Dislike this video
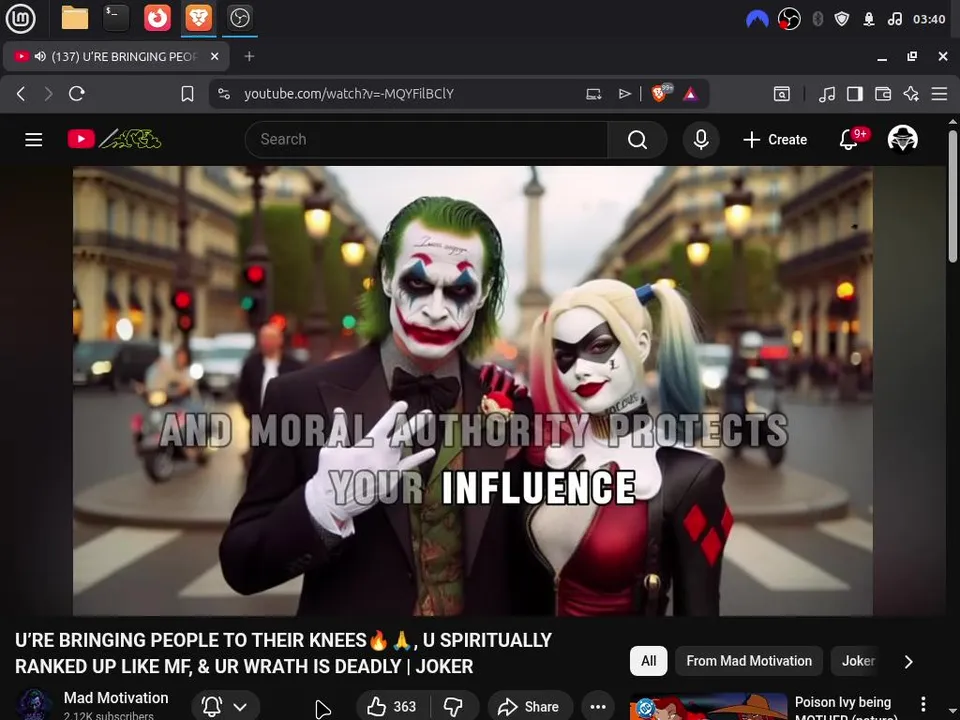960x720 pixels. pos(453,707)
